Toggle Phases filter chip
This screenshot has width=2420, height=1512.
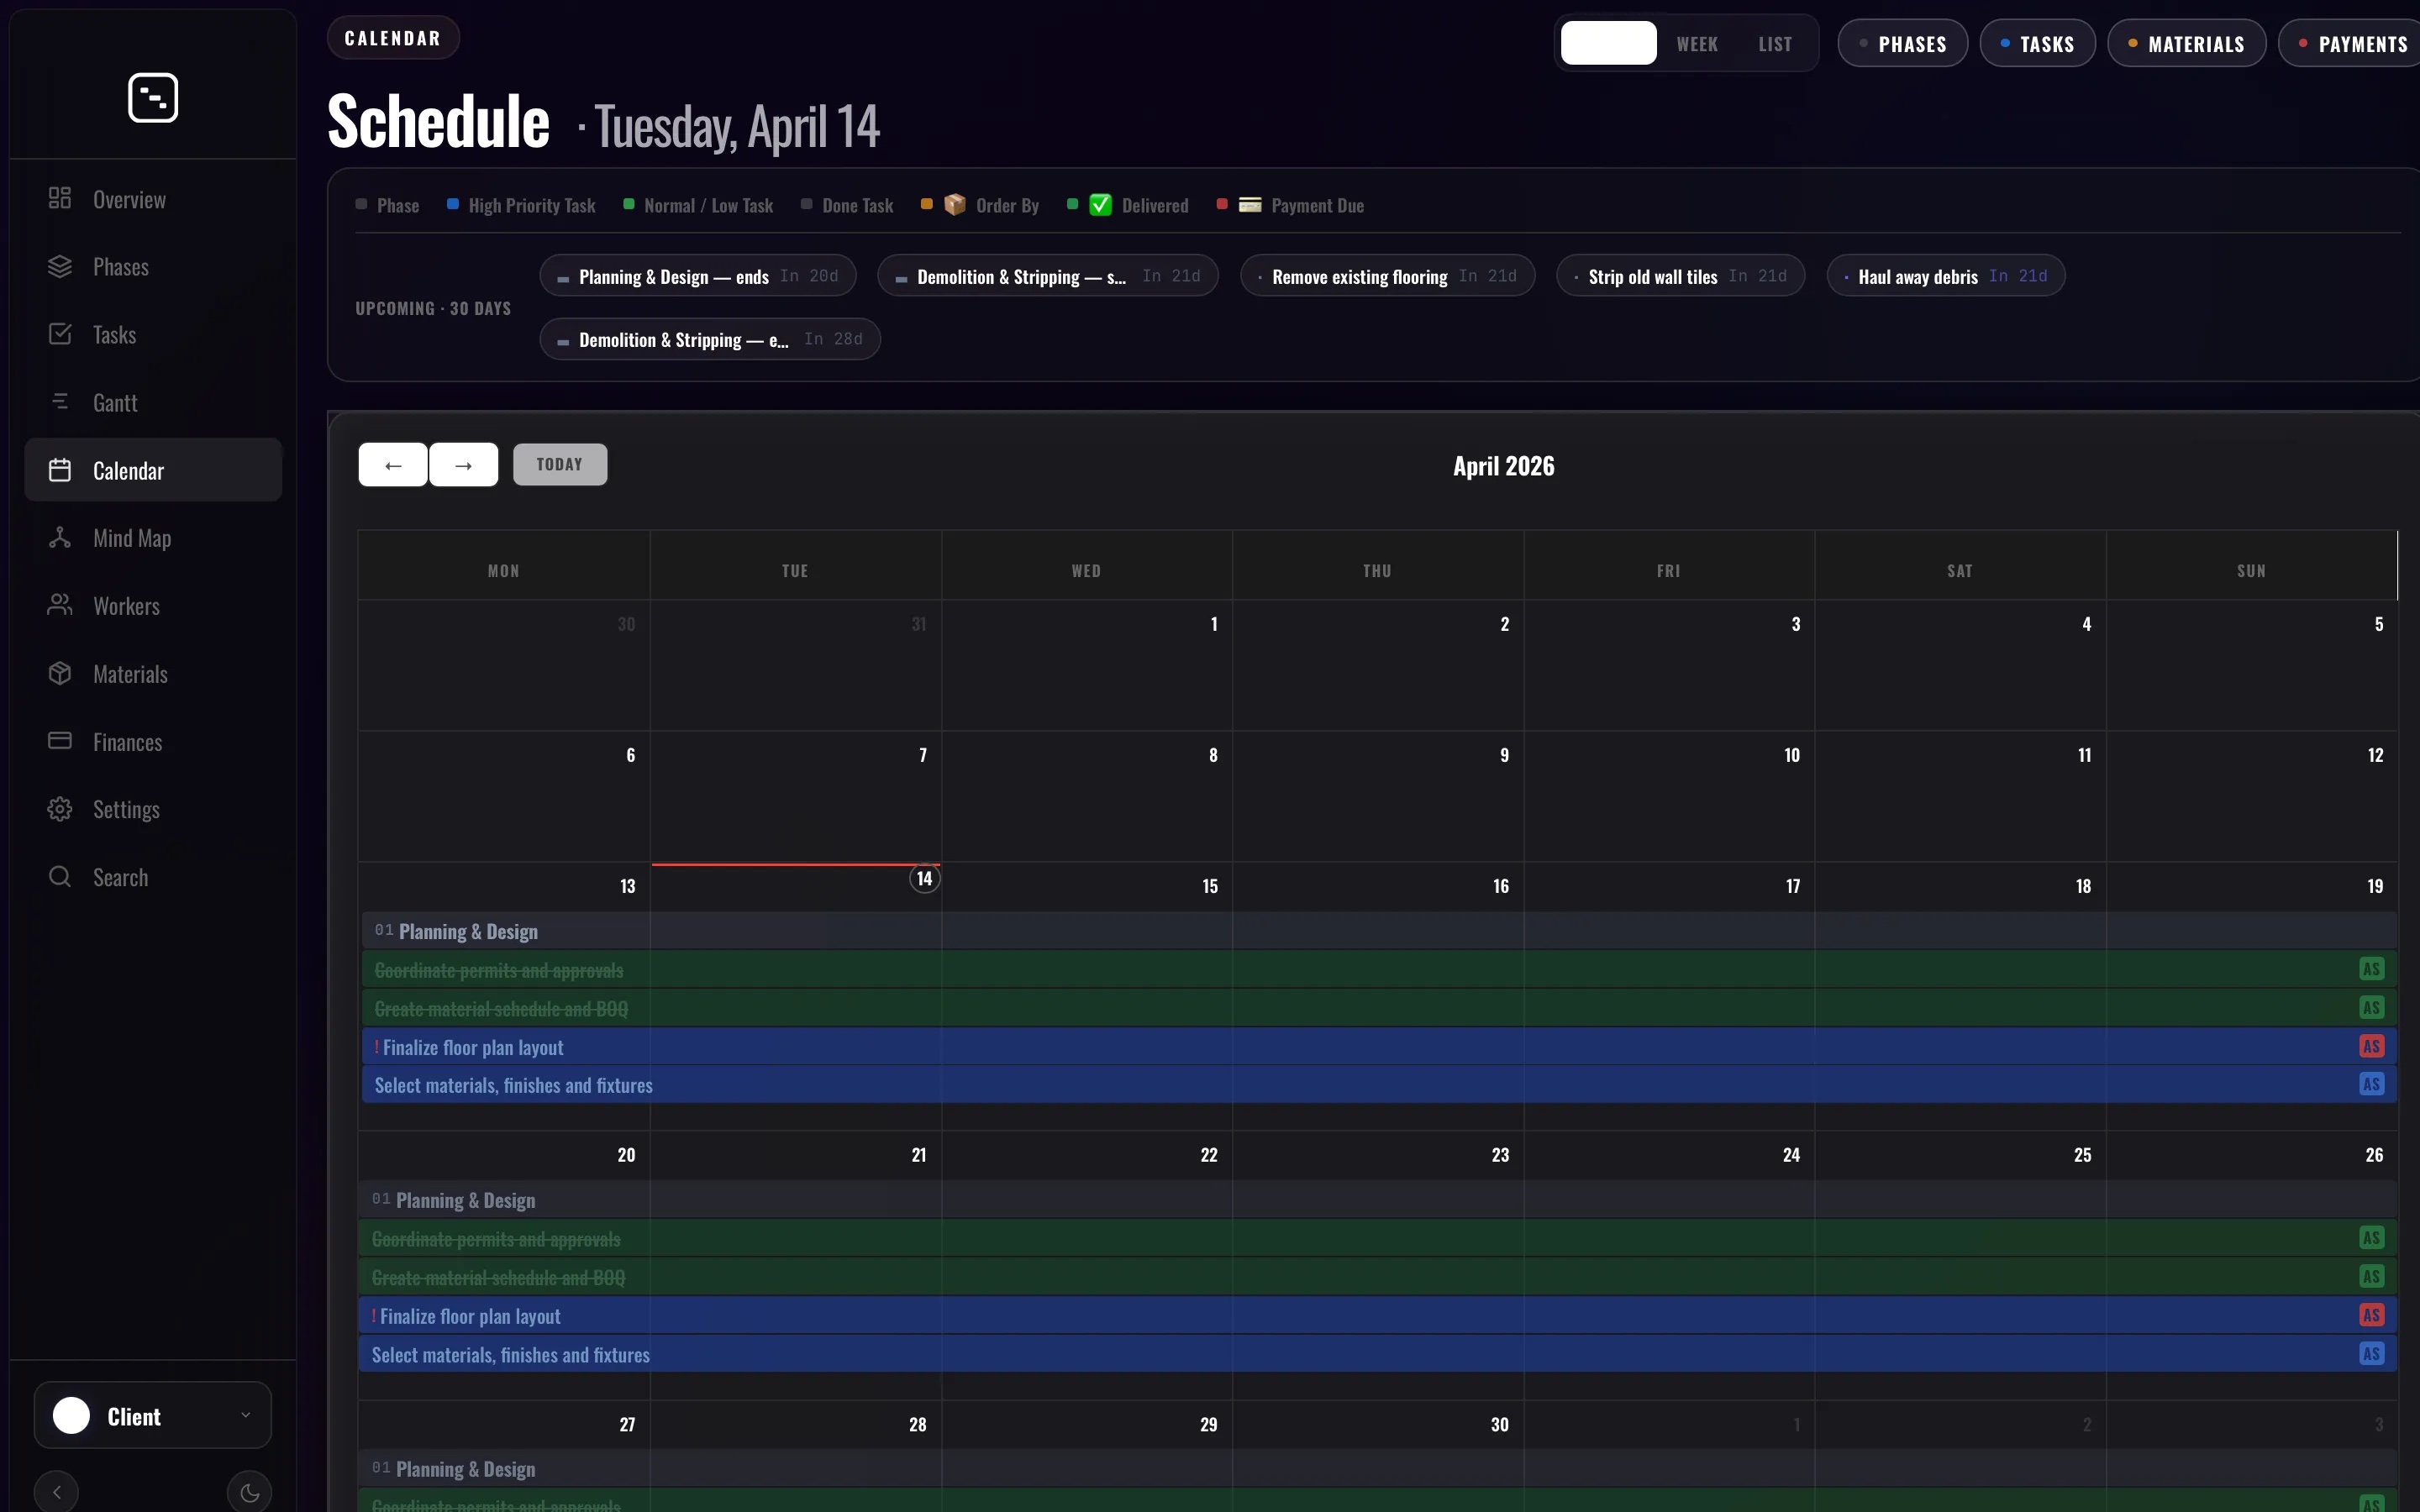tap(1902, 44)
